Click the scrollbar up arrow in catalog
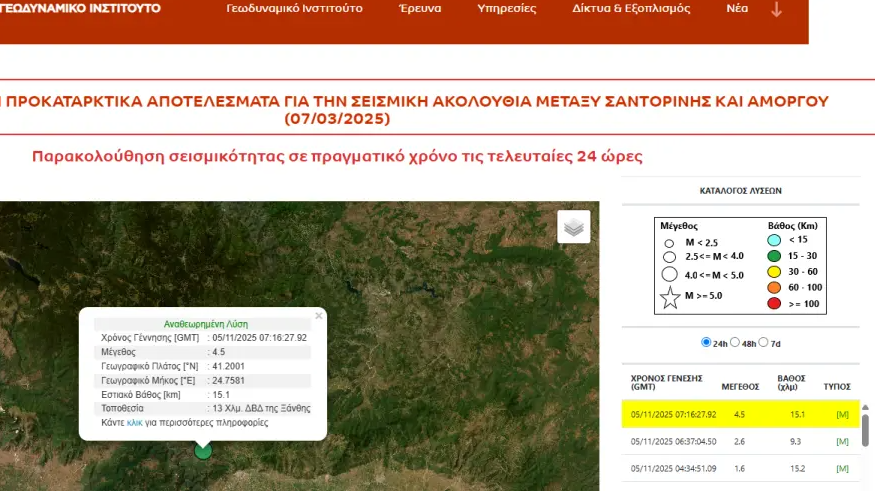 coord(865,407)
